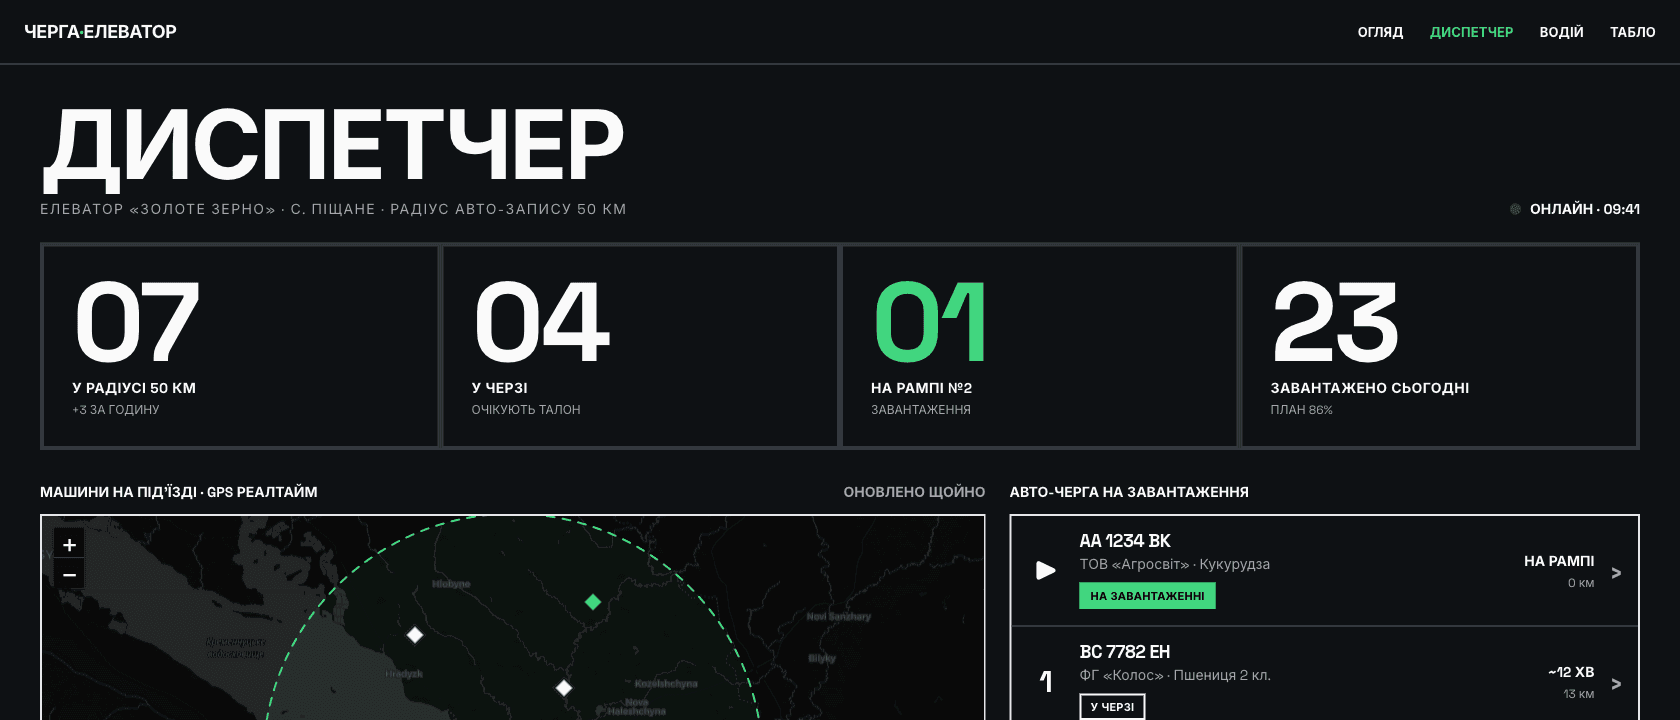Switch to the ВОДІЙ tab

tap(1561, 32)
